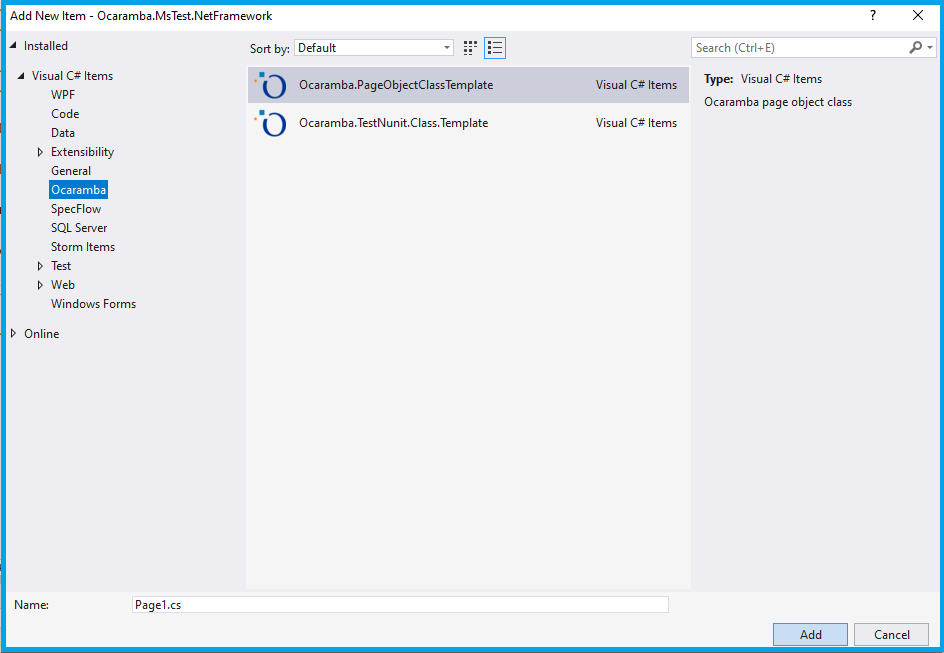Open the dialog help question mark
This screenshot has height=653, width=944.
point(873,16)
